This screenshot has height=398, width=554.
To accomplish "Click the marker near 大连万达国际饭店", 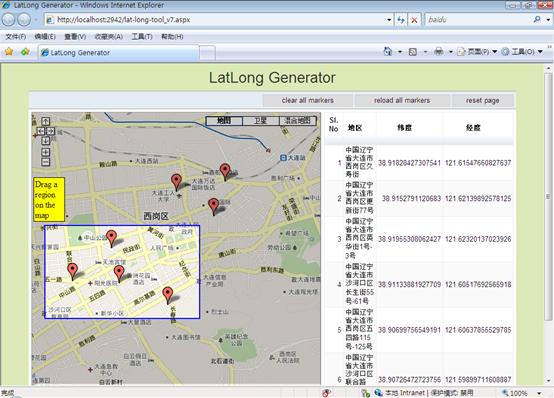I will pos(176,183).
